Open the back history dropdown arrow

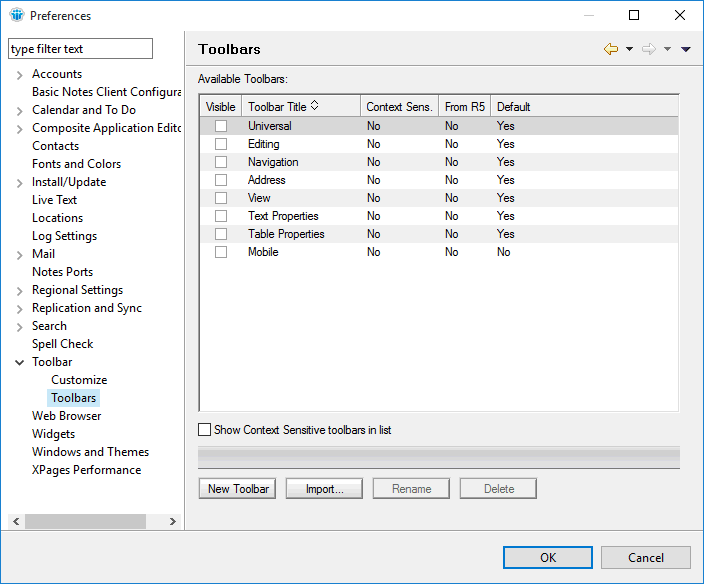click(x=629, y=49)
